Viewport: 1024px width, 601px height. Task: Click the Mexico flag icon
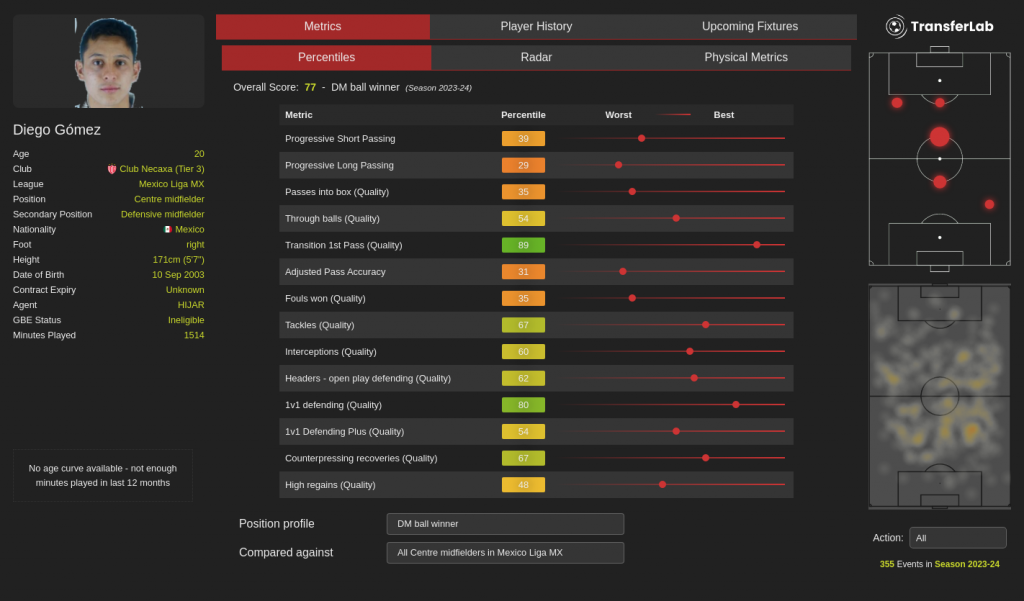click(167, 229)
